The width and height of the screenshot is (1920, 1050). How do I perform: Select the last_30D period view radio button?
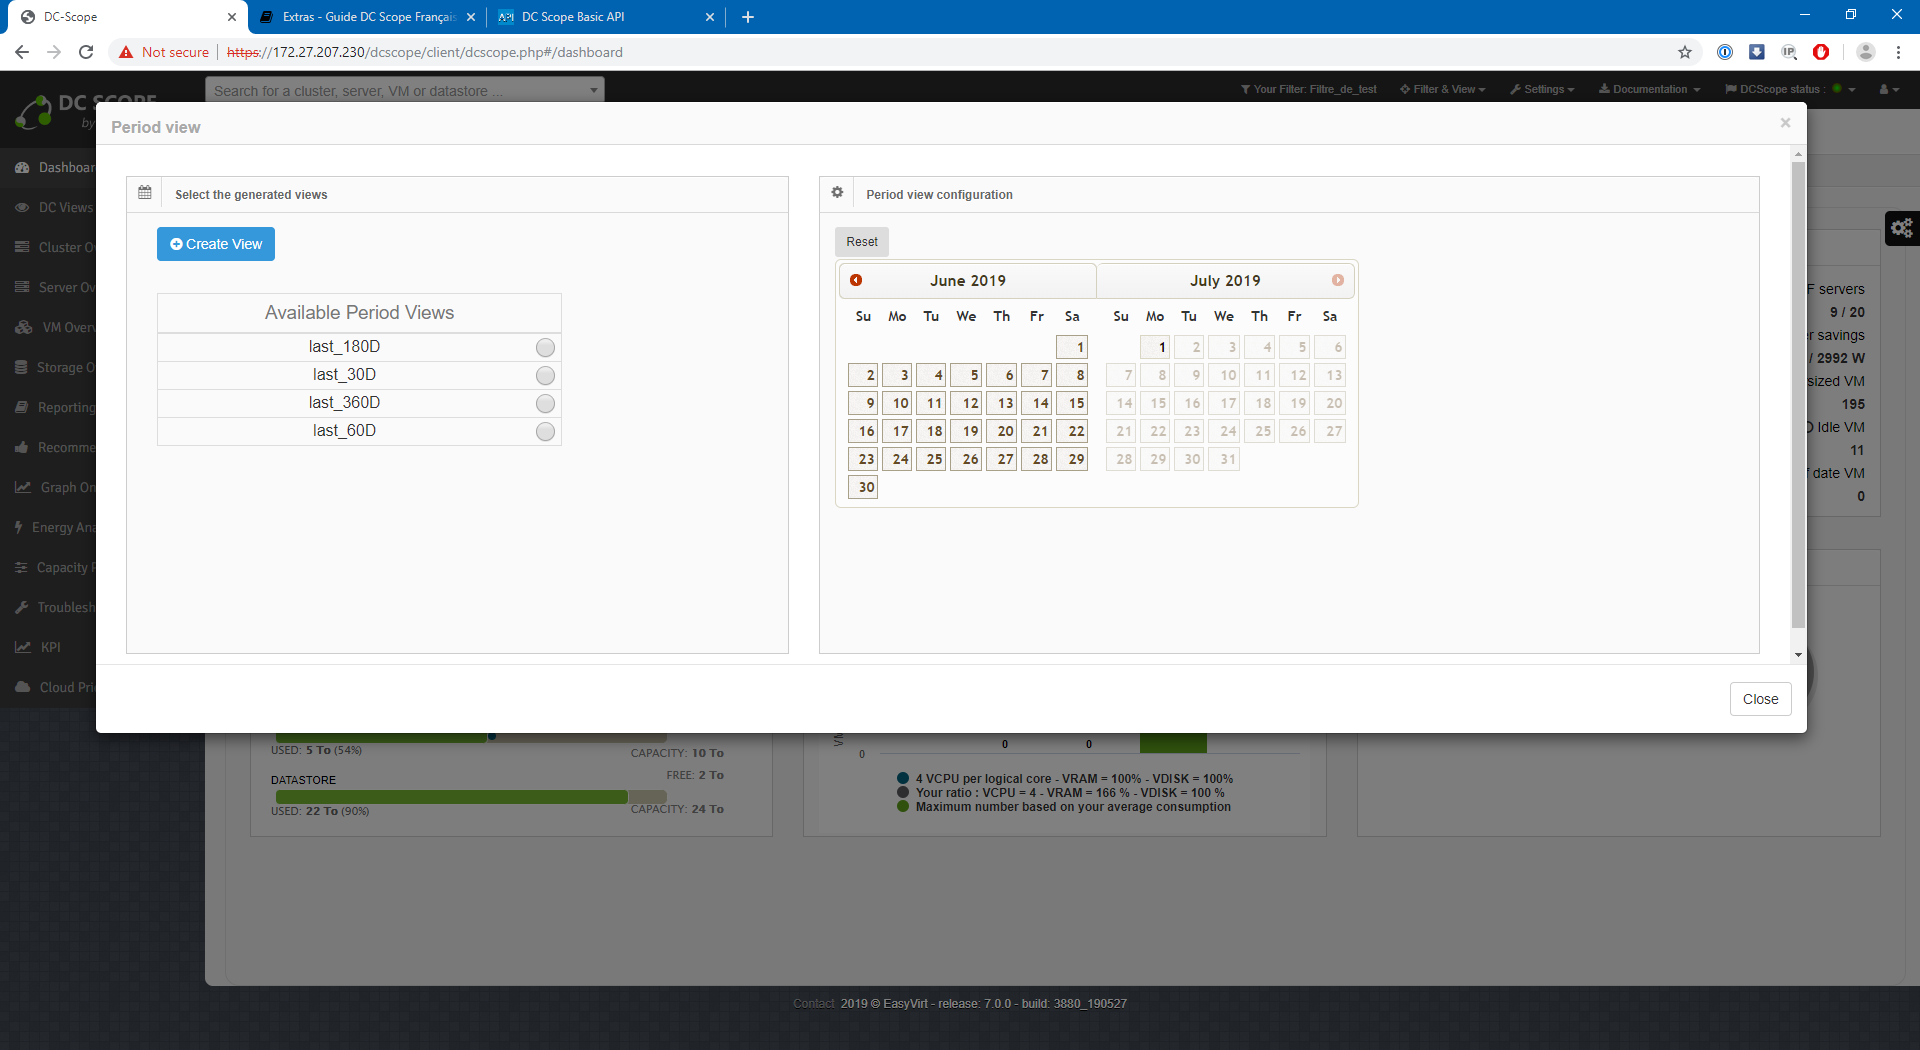pyautogui.click(x=545, y=375)
